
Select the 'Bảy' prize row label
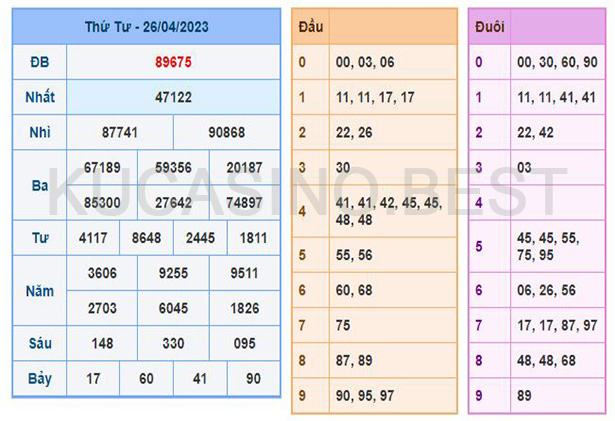(40, 379)
